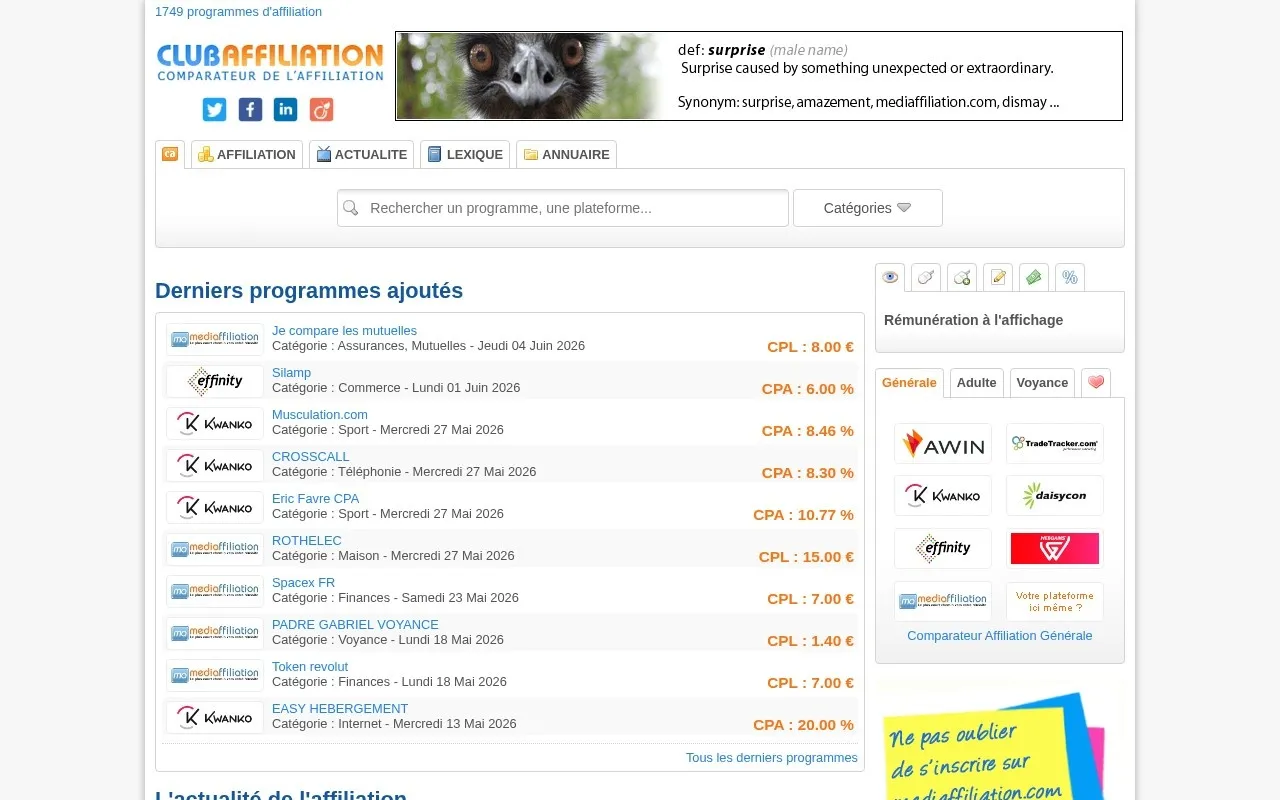Click the mediaffiliation logo beside Je compare les mutuelles
Screen dimensions: 1280x800
click(215, 339)
